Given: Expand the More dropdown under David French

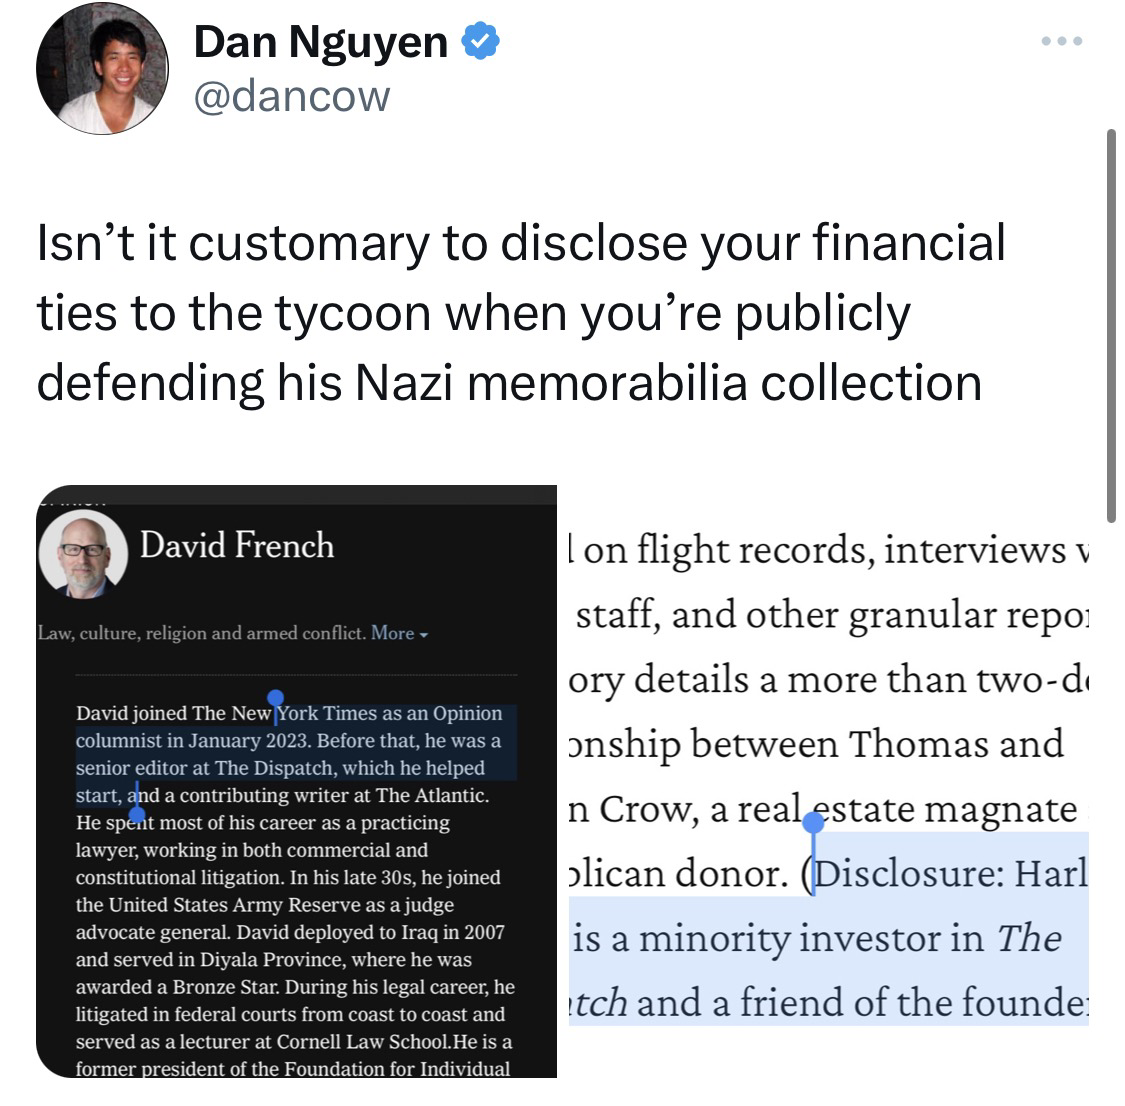Looking at the screenshot, I should 399,633.
